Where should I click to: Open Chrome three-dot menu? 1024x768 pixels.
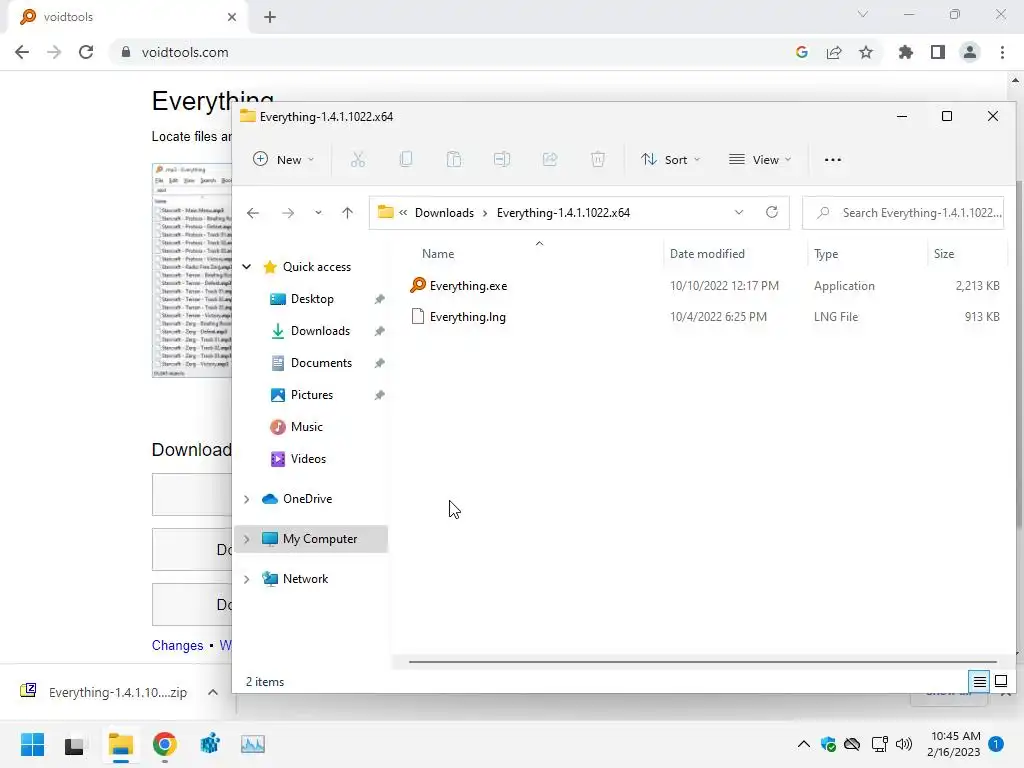(x=1002, y=52)
